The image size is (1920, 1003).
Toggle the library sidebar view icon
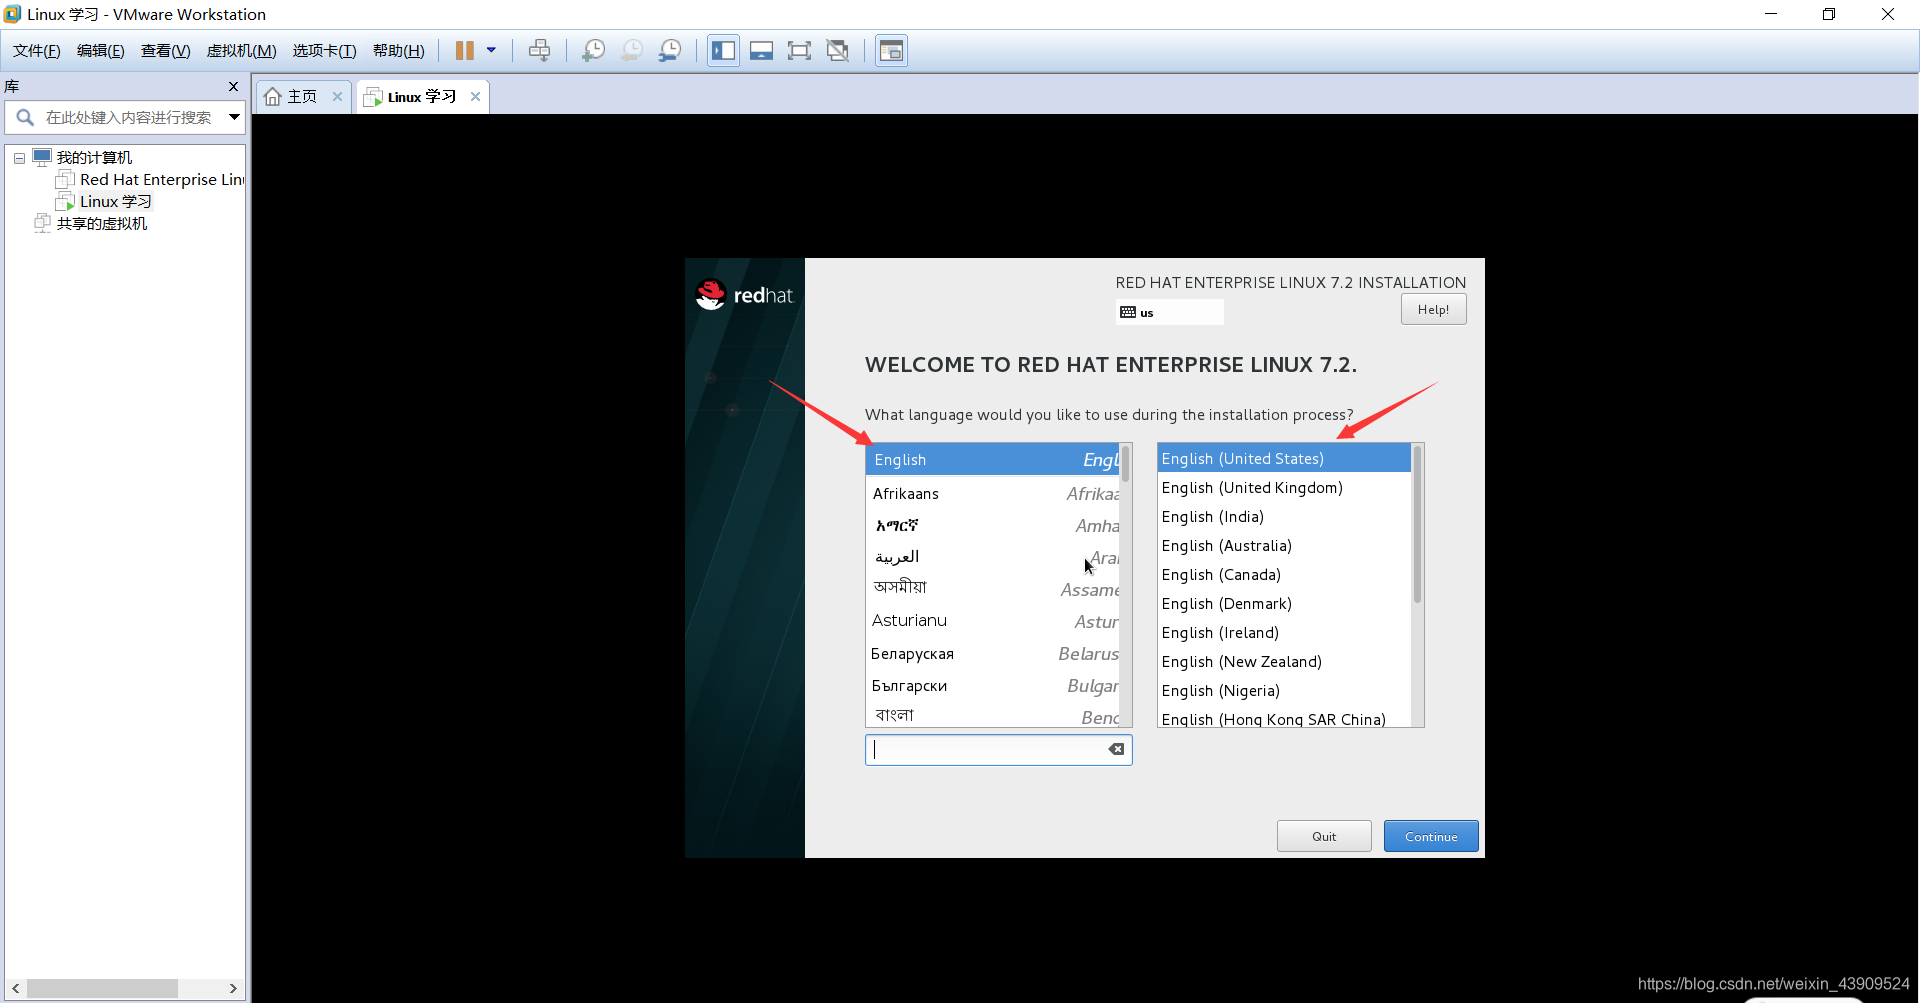(x=724, y=51)
